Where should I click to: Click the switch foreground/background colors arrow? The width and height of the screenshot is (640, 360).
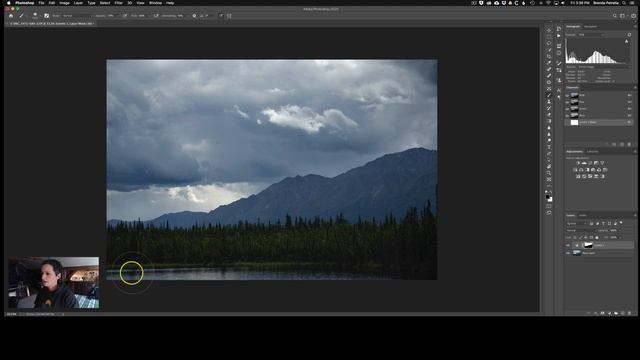pos(551,191)
